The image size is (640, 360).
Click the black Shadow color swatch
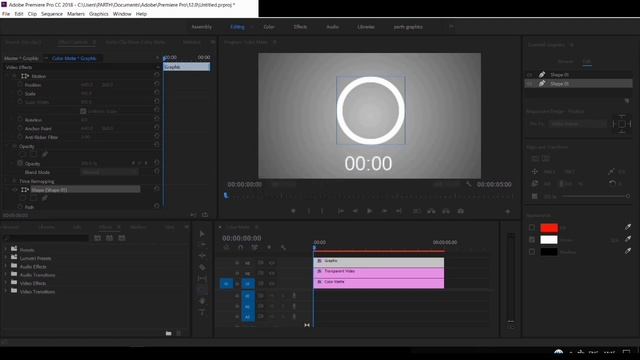[549, 252]
